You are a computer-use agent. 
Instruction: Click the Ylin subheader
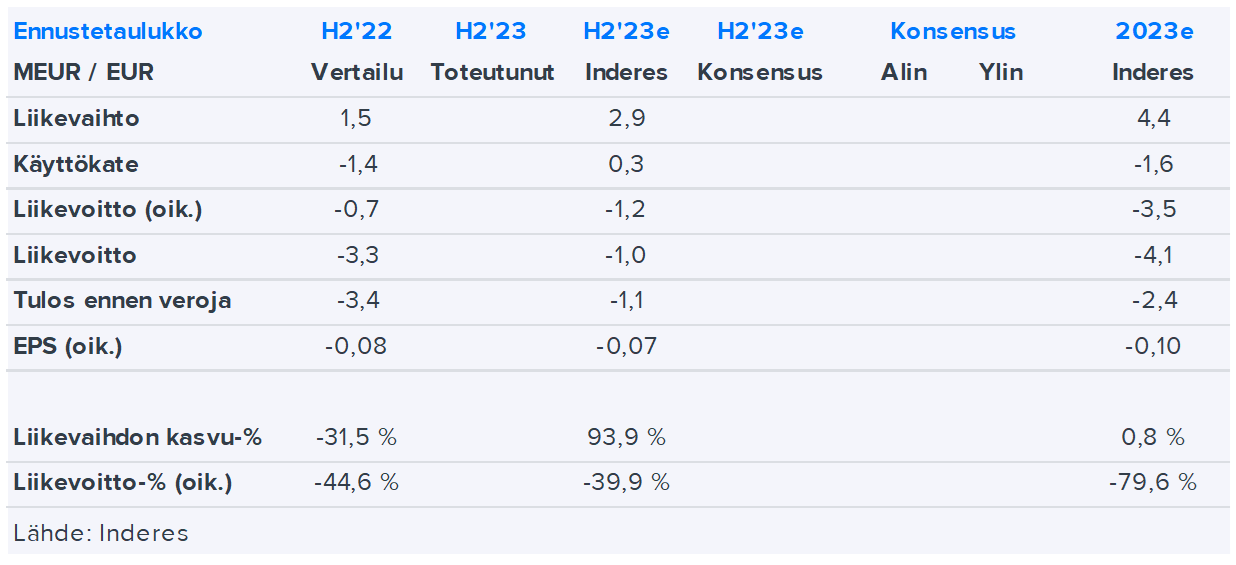[x=1000, y=72]
